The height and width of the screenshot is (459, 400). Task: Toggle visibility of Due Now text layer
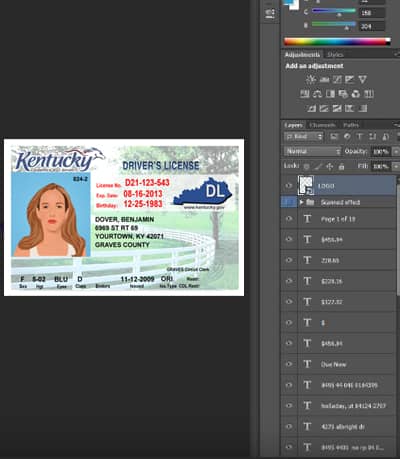(289, 364)
